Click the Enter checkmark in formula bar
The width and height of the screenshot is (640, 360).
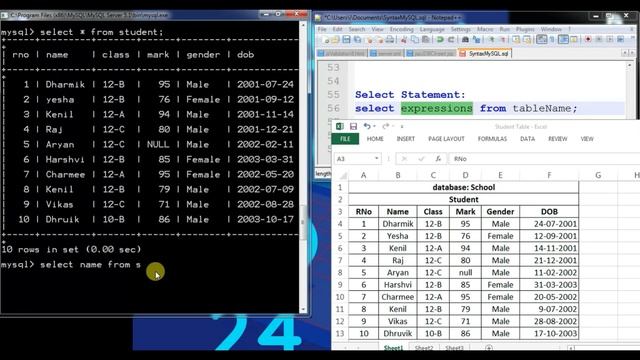click(x=421, y=158)
